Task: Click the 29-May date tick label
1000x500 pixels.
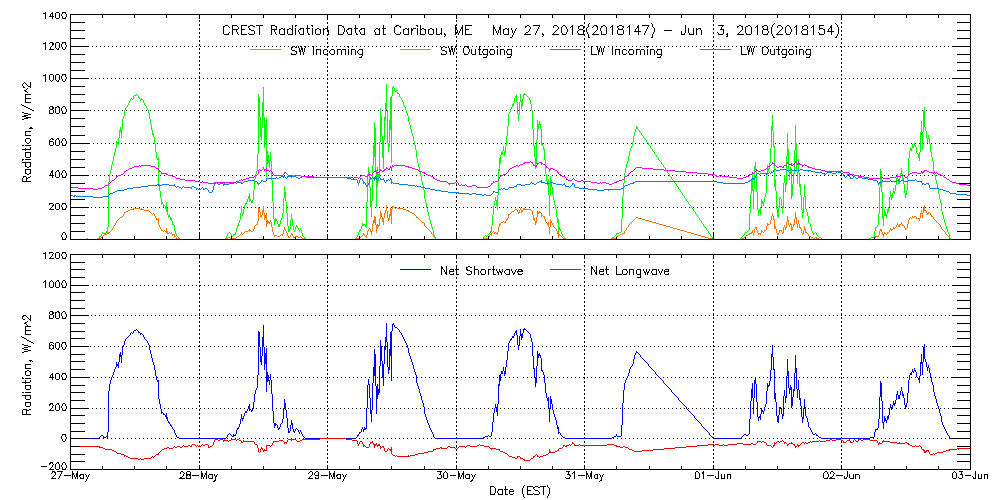Action: (x=328, y=476)
